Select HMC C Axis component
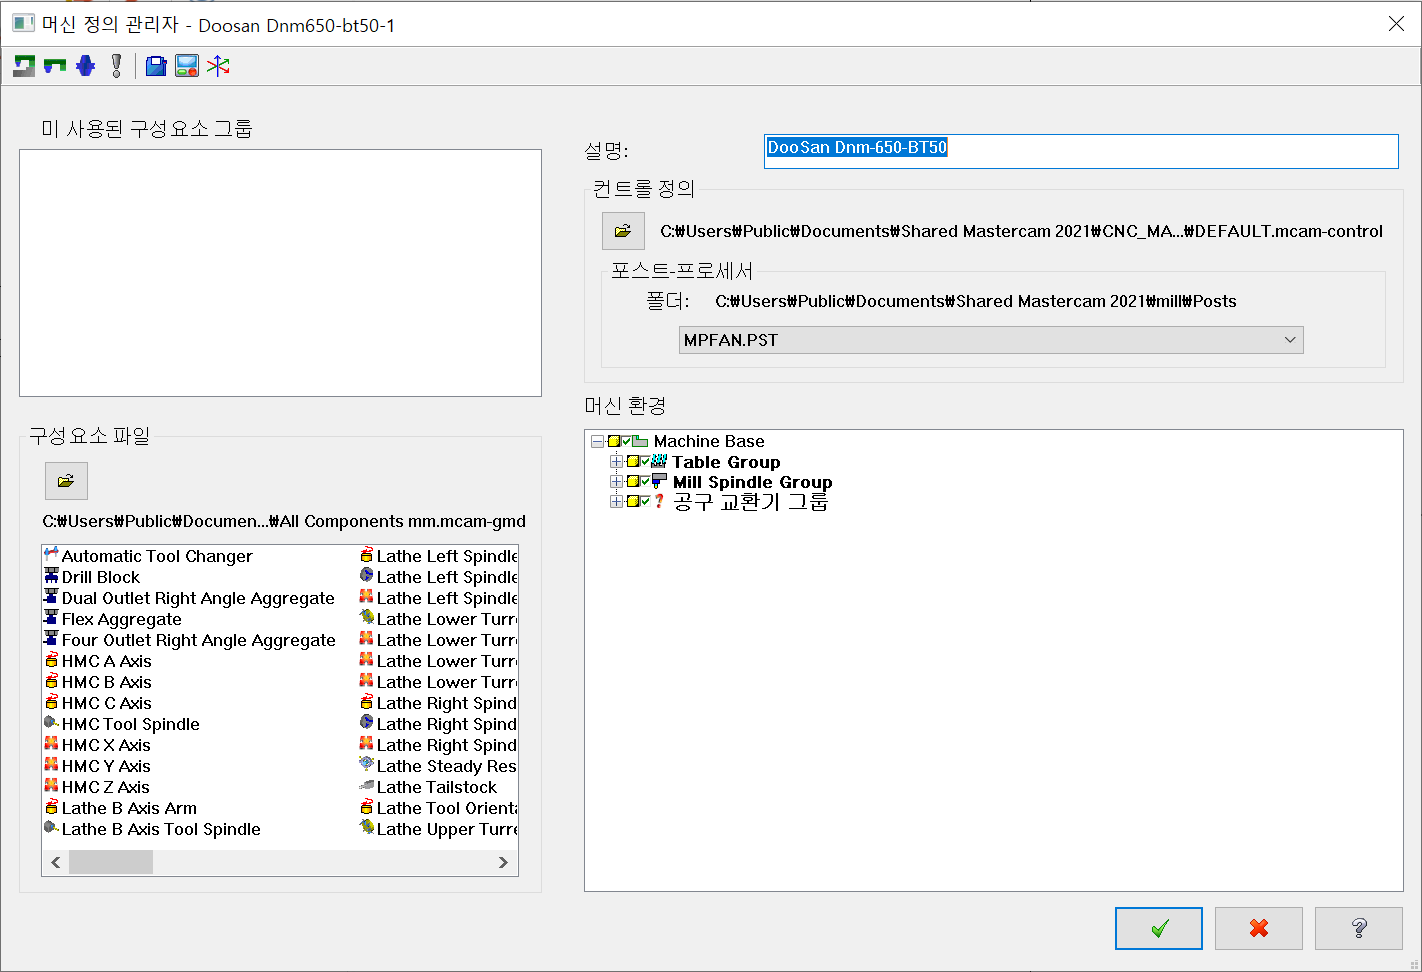The width and height of the screenshot is (1422, 972). coord(98,703)
